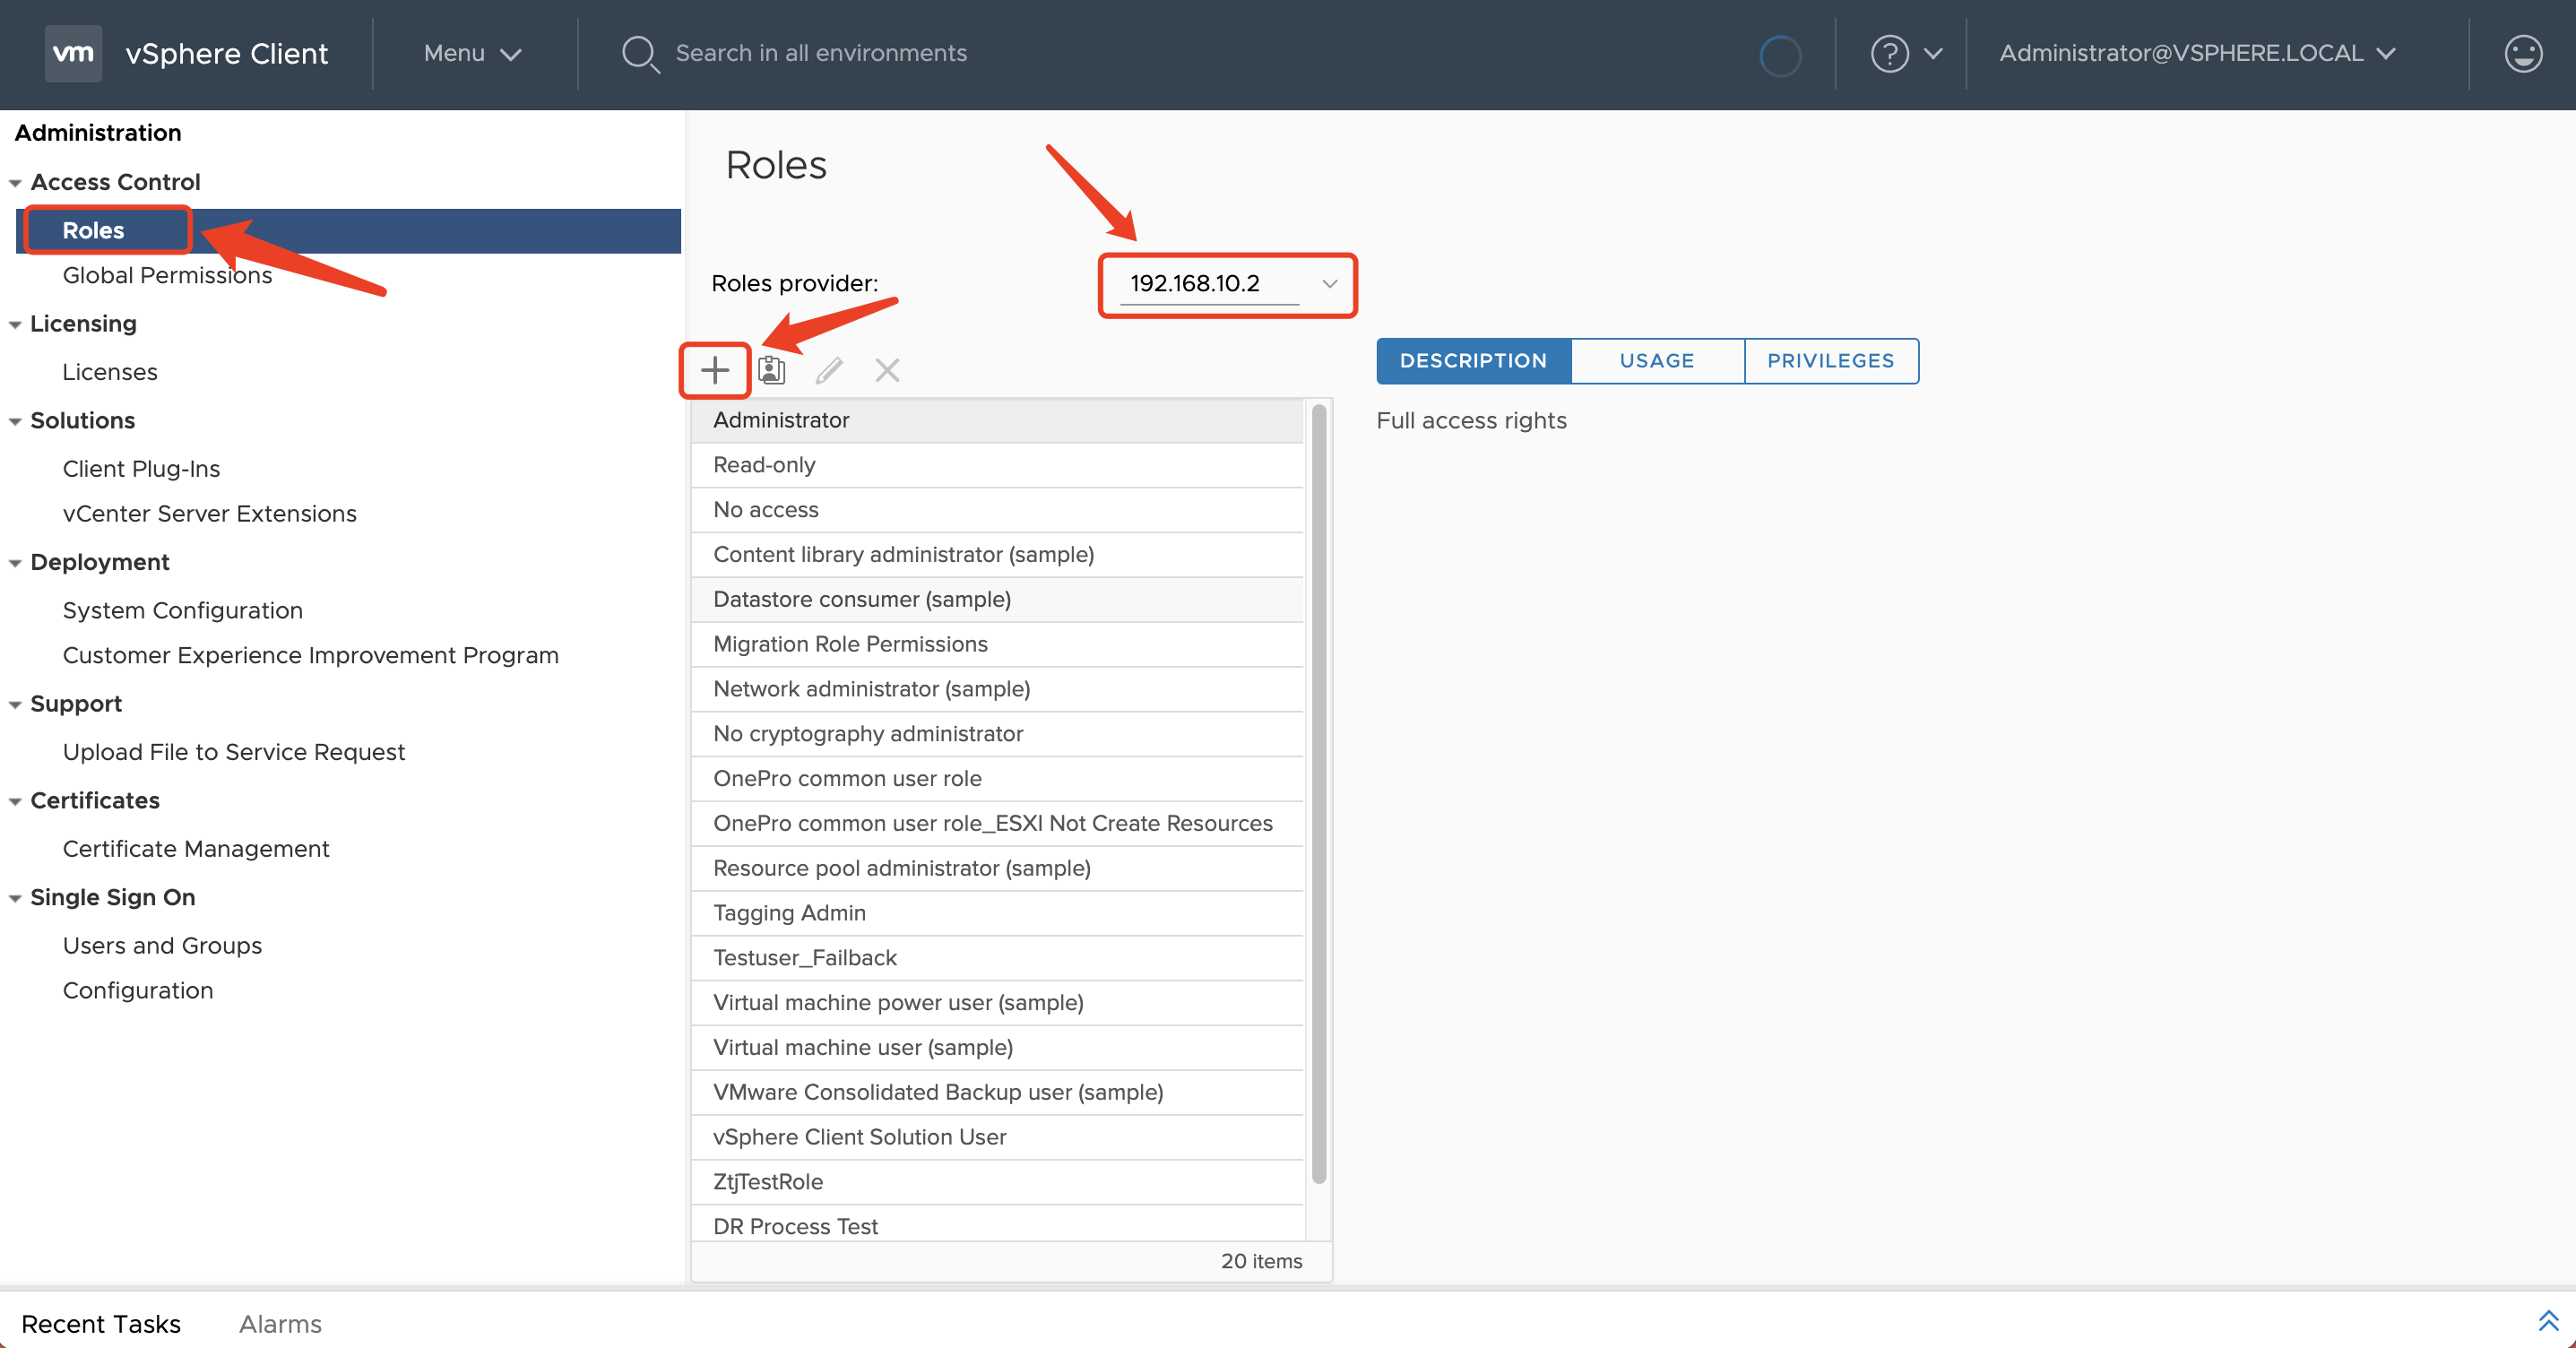Collapse the Solutions section
Image resolution: width=2576 pixels, height=1348 pixels.
coord(15,422)
